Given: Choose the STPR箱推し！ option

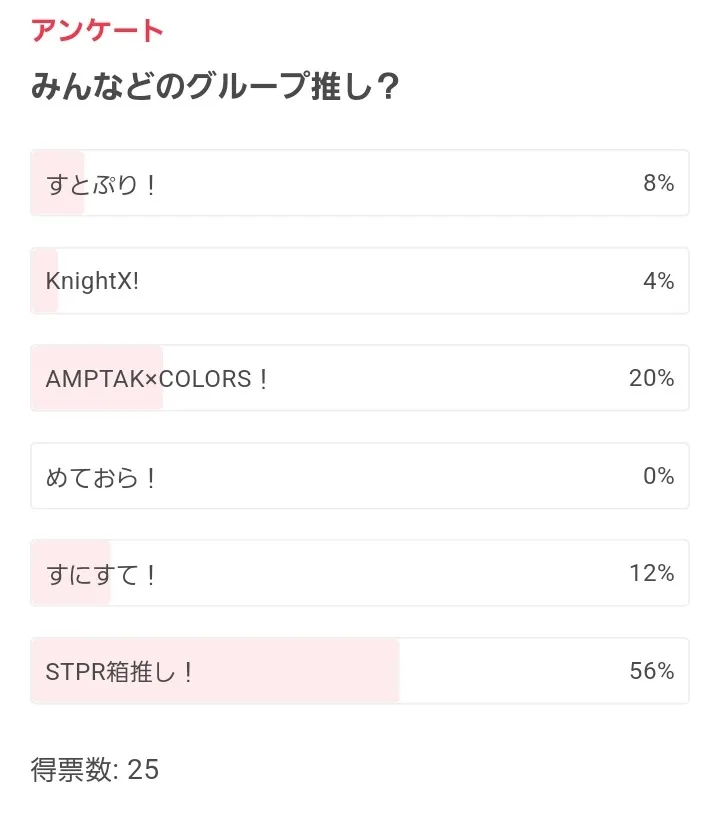Looking at the screenshot, I should pyautogui.click(x=360, y=671).
